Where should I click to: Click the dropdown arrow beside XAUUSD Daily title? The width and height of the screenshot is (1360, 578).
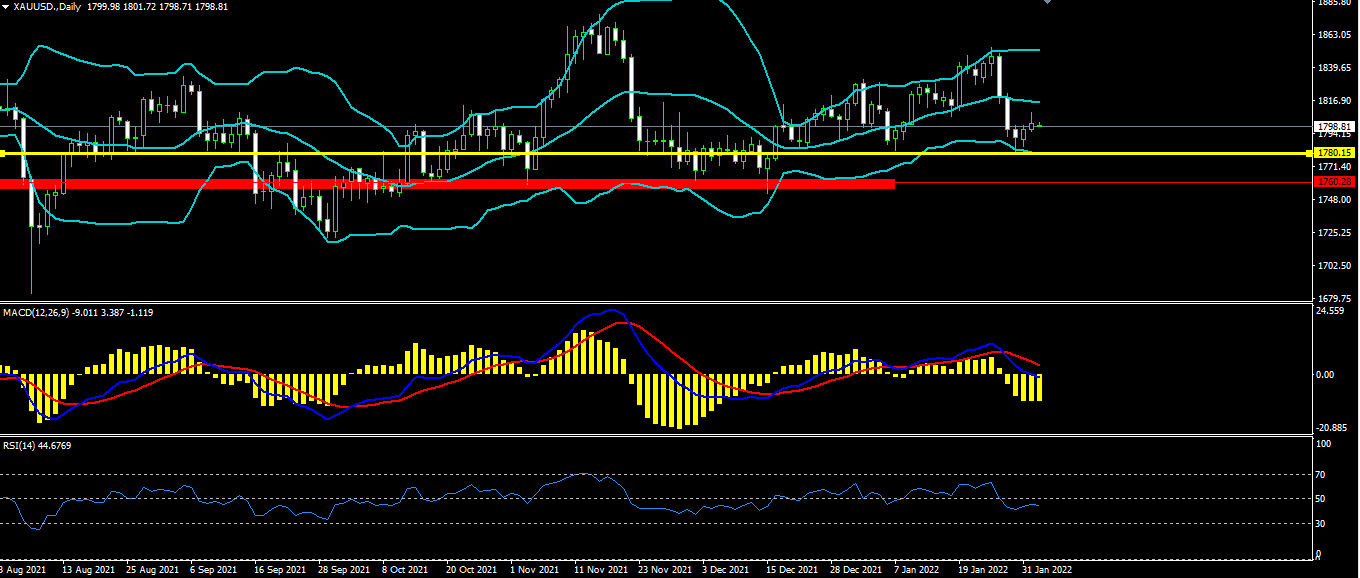click(x=5, y=7)
